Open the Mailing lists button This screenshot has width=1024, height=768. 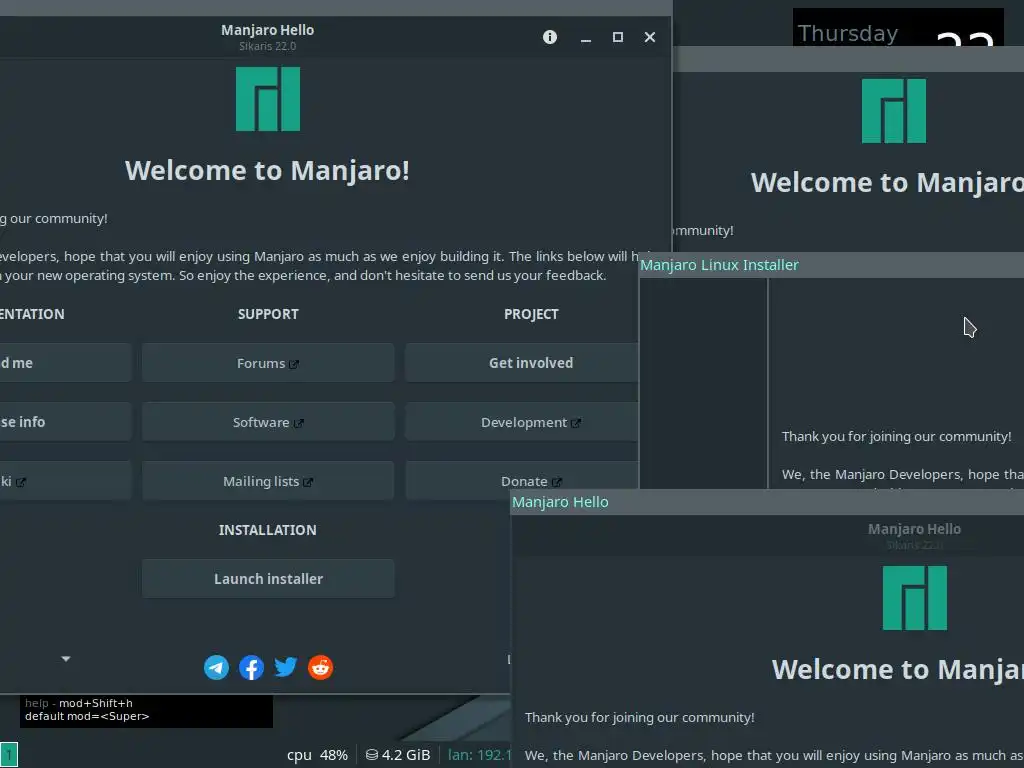pyautogui.click(x=268, y=481)
